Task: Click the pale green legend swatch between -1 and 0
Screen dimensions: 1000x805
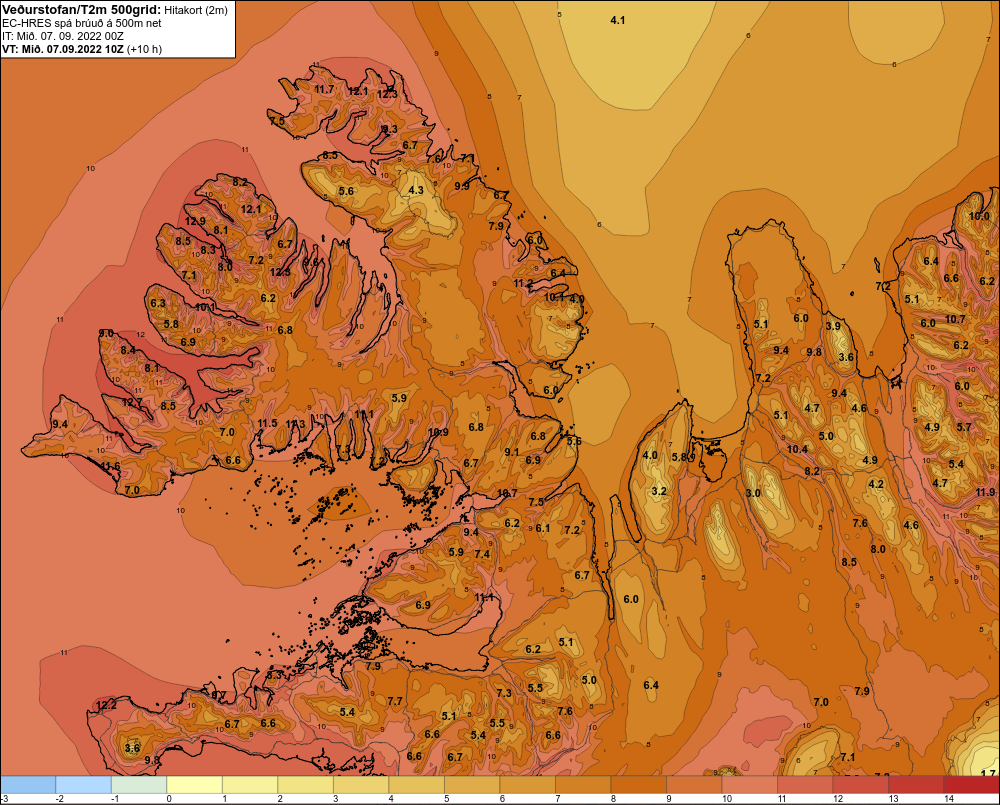Action: pos(138,785)
